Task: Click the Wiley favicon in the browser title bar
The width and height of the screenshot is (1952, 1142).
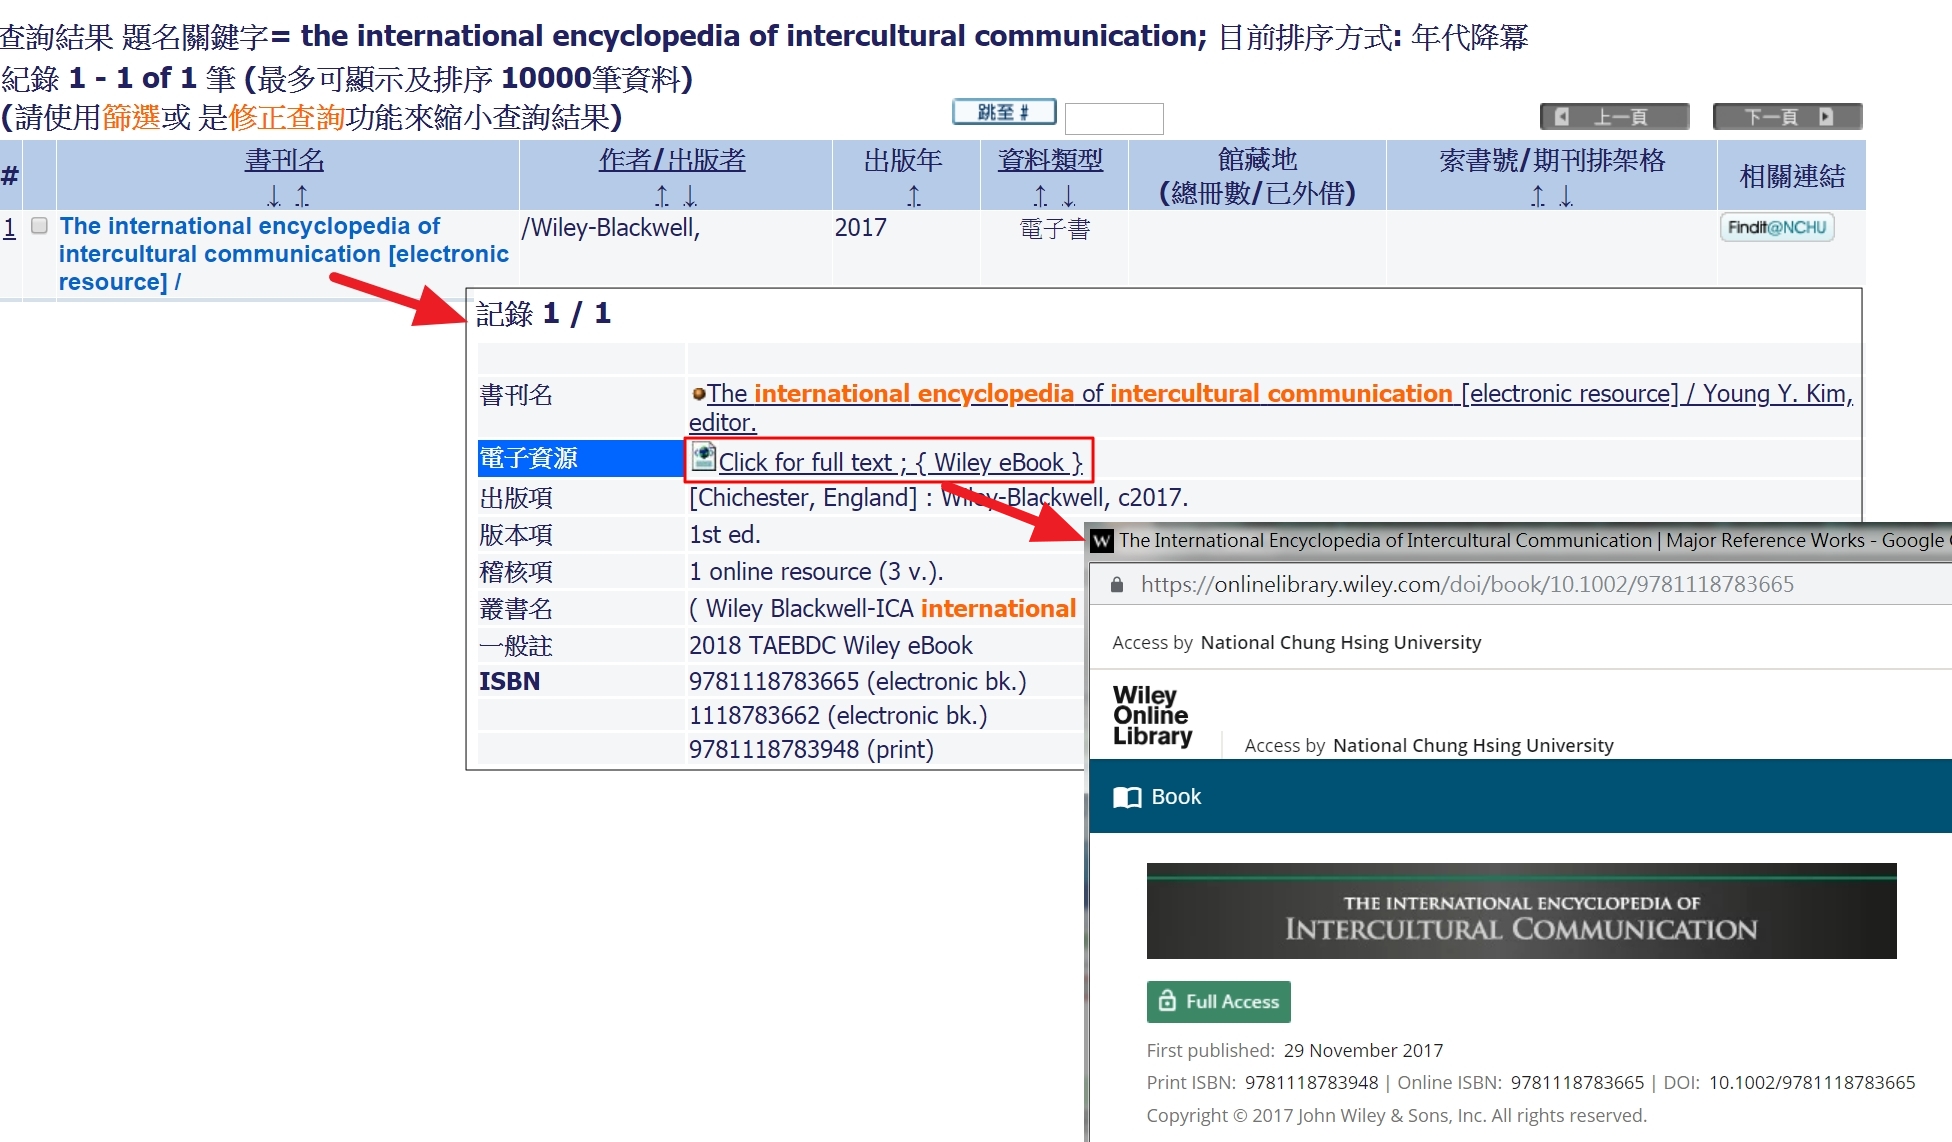Action: (1102, 541)
